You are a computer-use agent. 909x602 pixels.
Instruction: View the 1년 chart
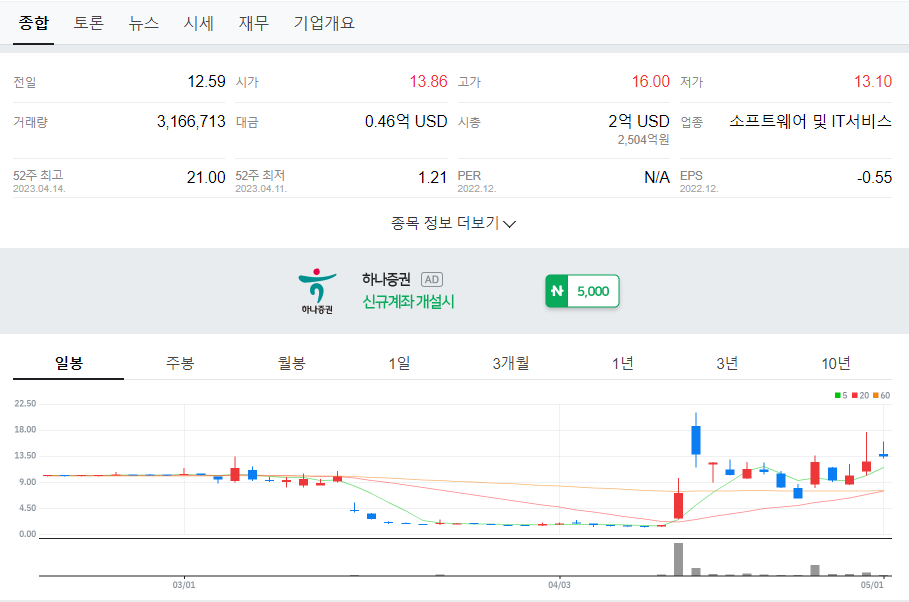(x=624, y=364)
